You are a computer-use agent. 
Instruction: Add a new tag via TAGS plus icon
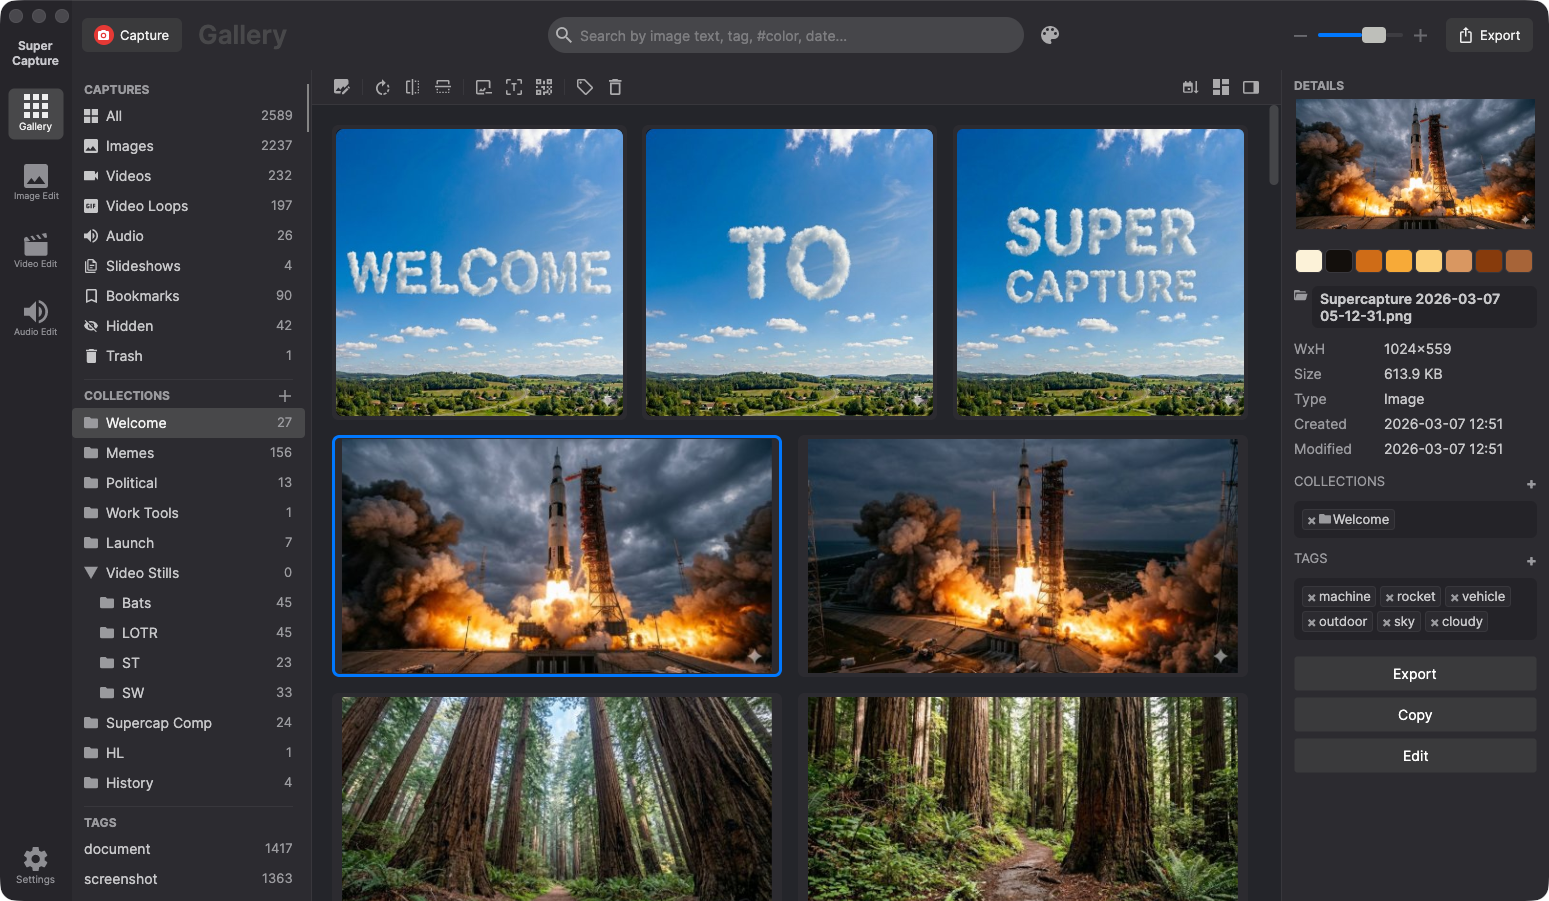coord(1531,561)
